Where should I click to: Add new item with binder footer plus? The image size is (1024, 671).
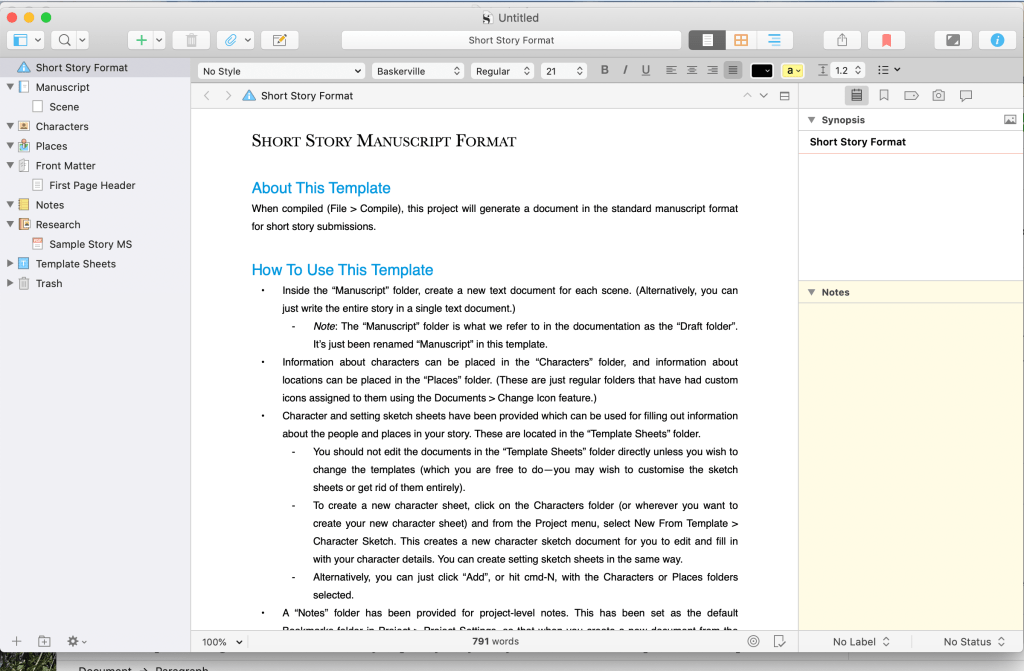pyautogui.click(x=16, y=642)
